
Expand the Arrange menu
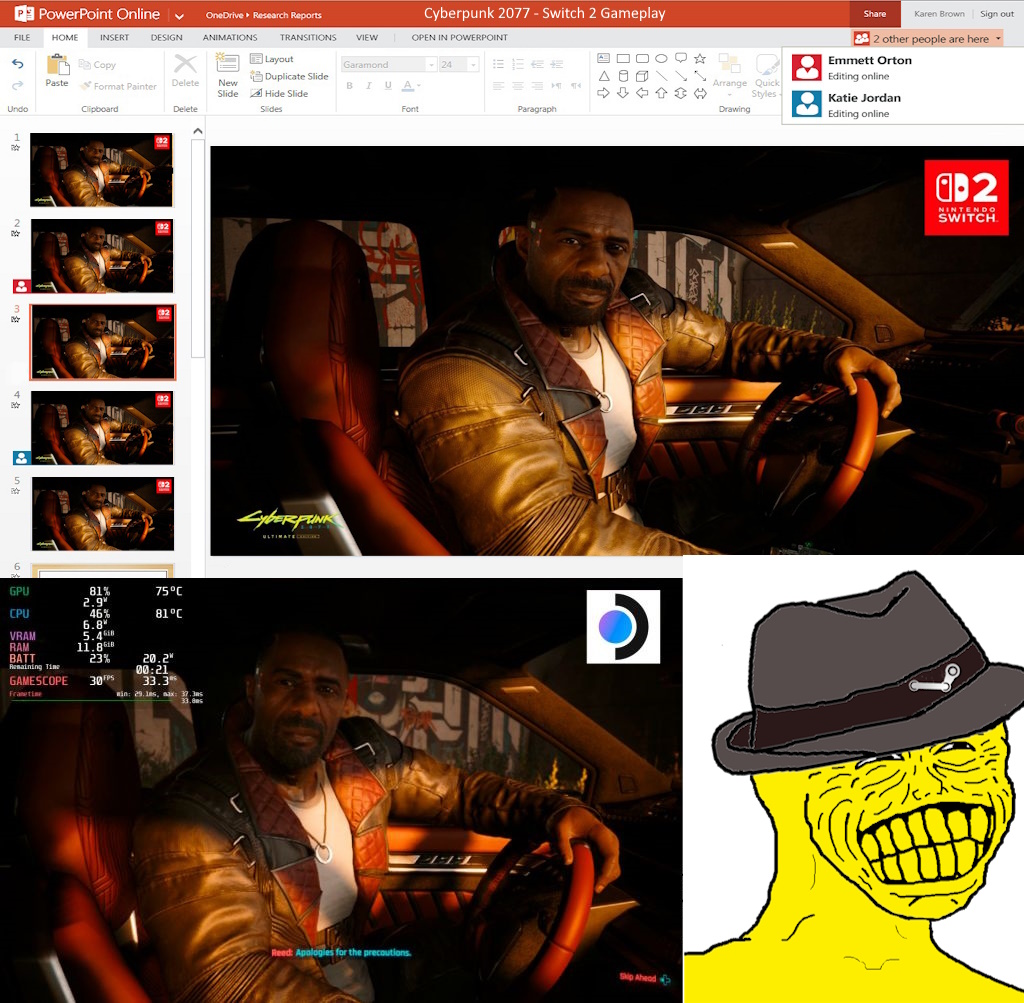729,76
